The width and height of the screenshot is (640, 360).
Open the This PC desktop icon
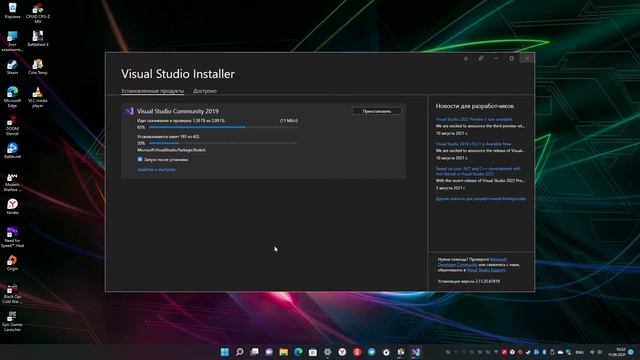tap(12, 41)
